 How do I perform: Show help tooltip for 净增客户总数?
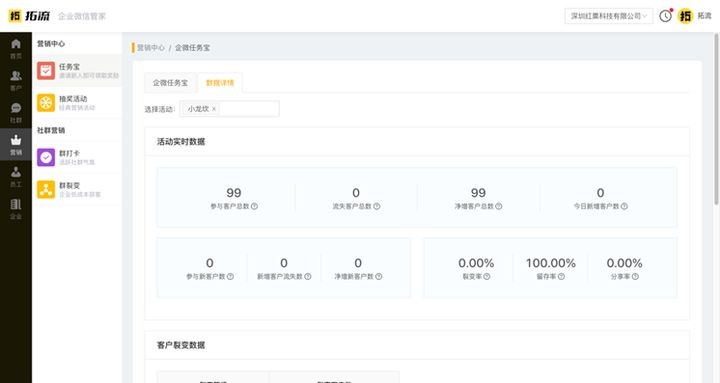pyautogui.click(x=499, y=206)
